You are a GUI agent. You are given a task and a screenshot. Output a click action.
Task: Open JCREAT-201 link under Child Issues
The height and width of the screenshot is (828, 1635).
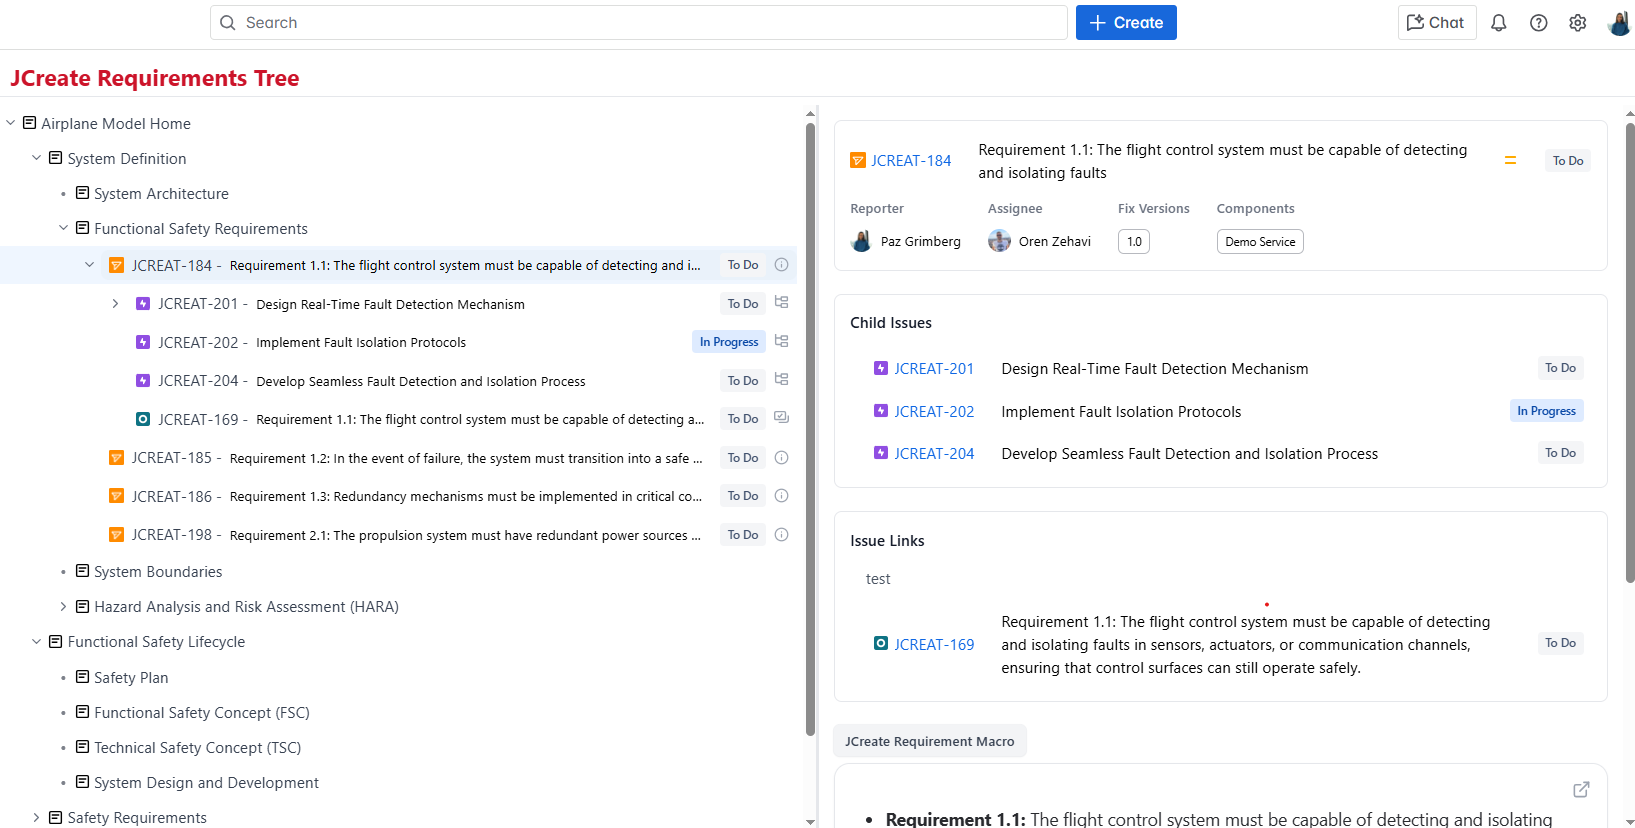[x=934, y=369]
